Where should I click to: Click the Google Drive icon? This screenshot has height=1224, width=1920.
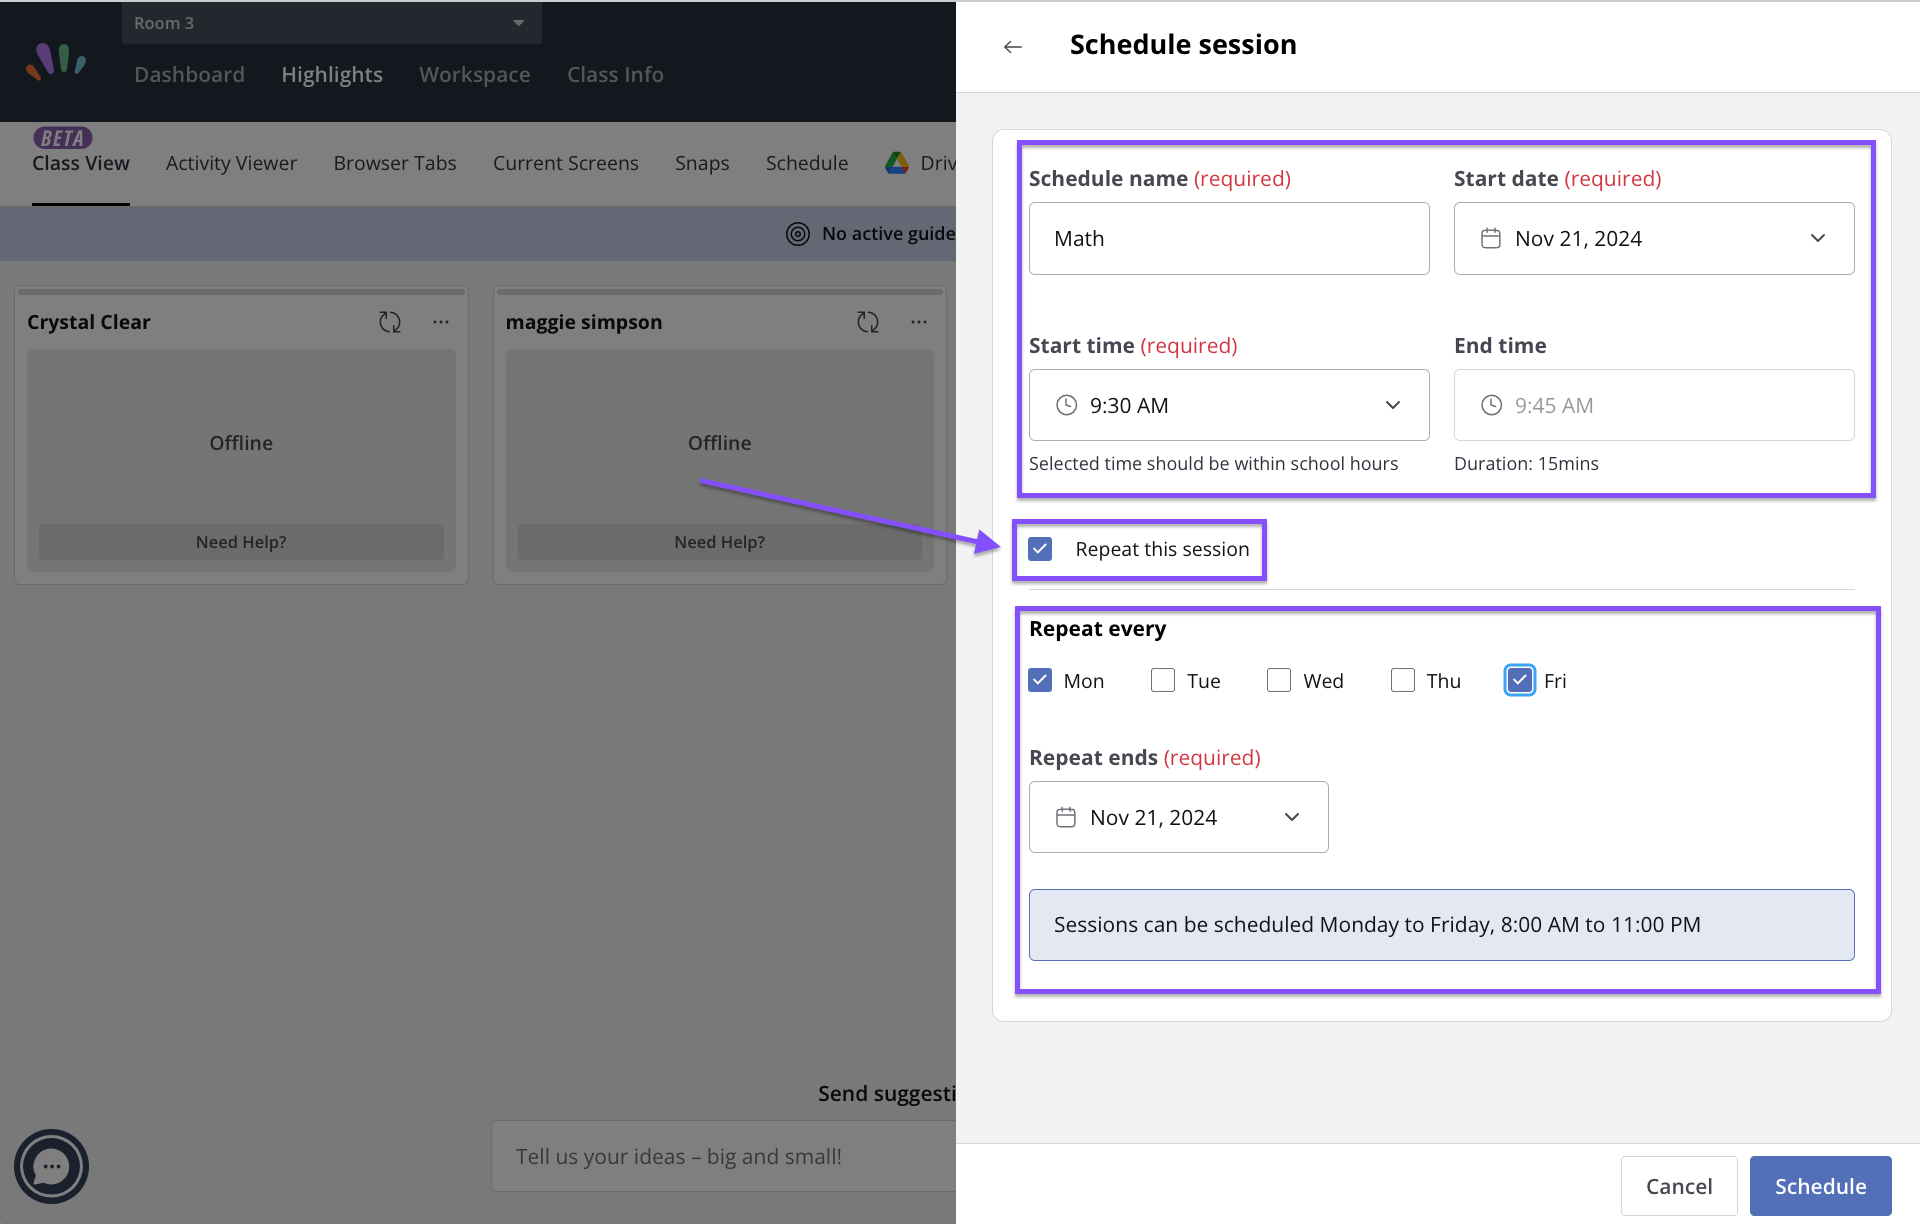click(897, 163)
